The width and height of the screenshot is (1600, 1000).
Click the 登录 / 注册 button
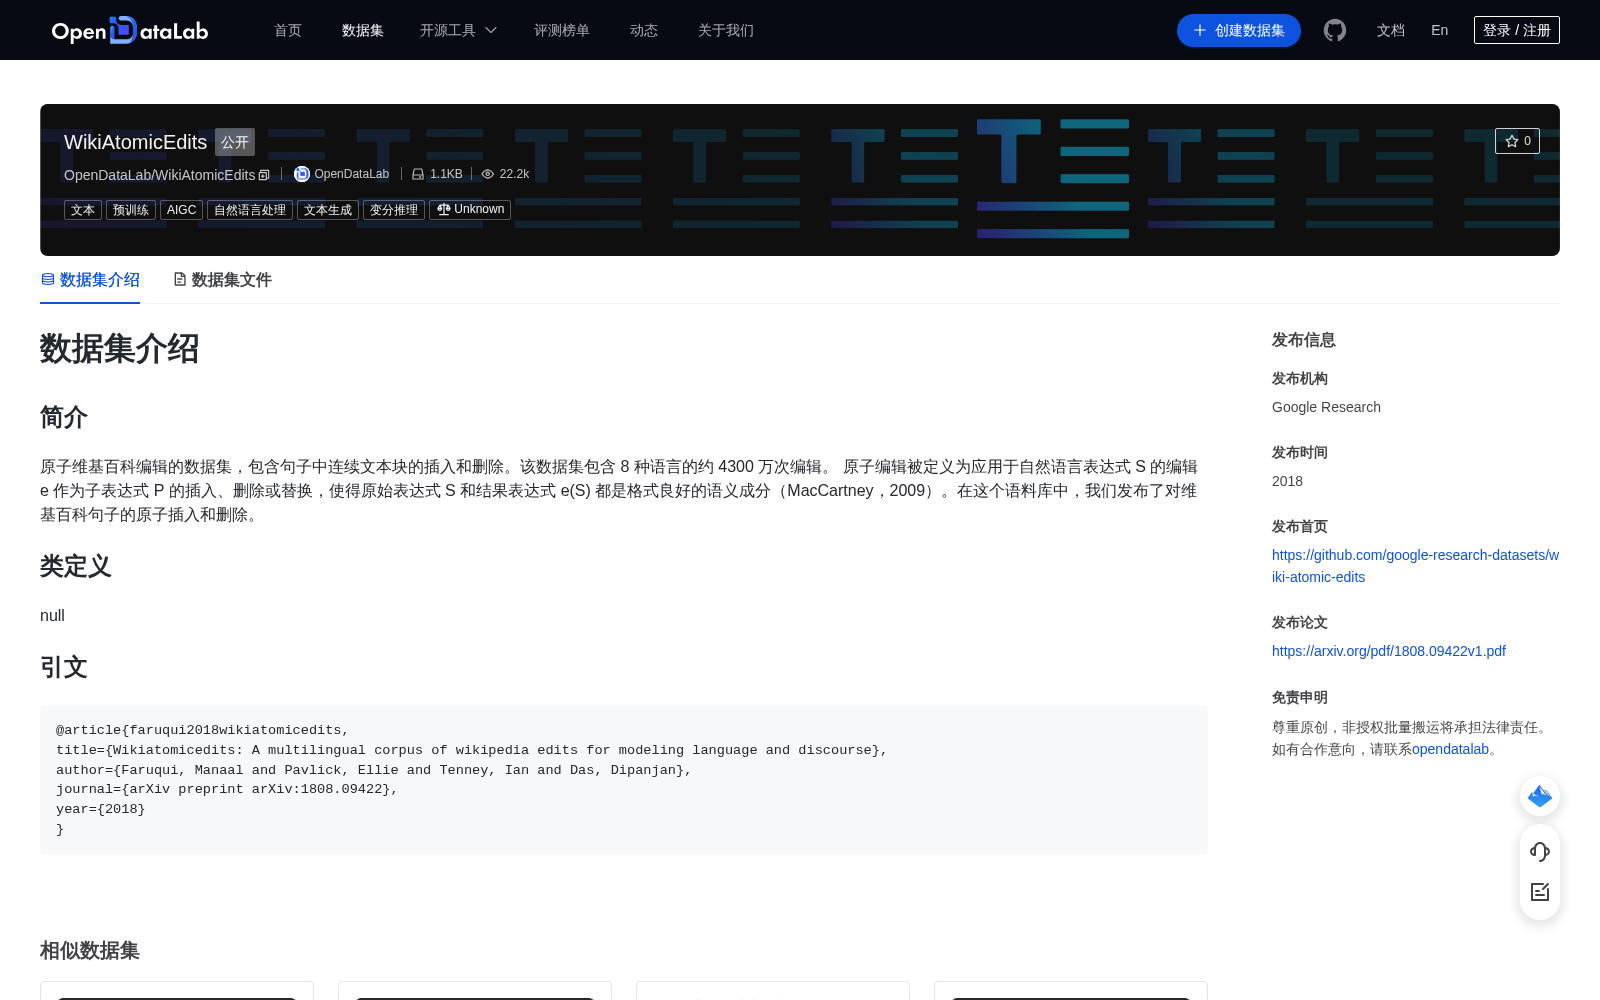click(1517, 30)
